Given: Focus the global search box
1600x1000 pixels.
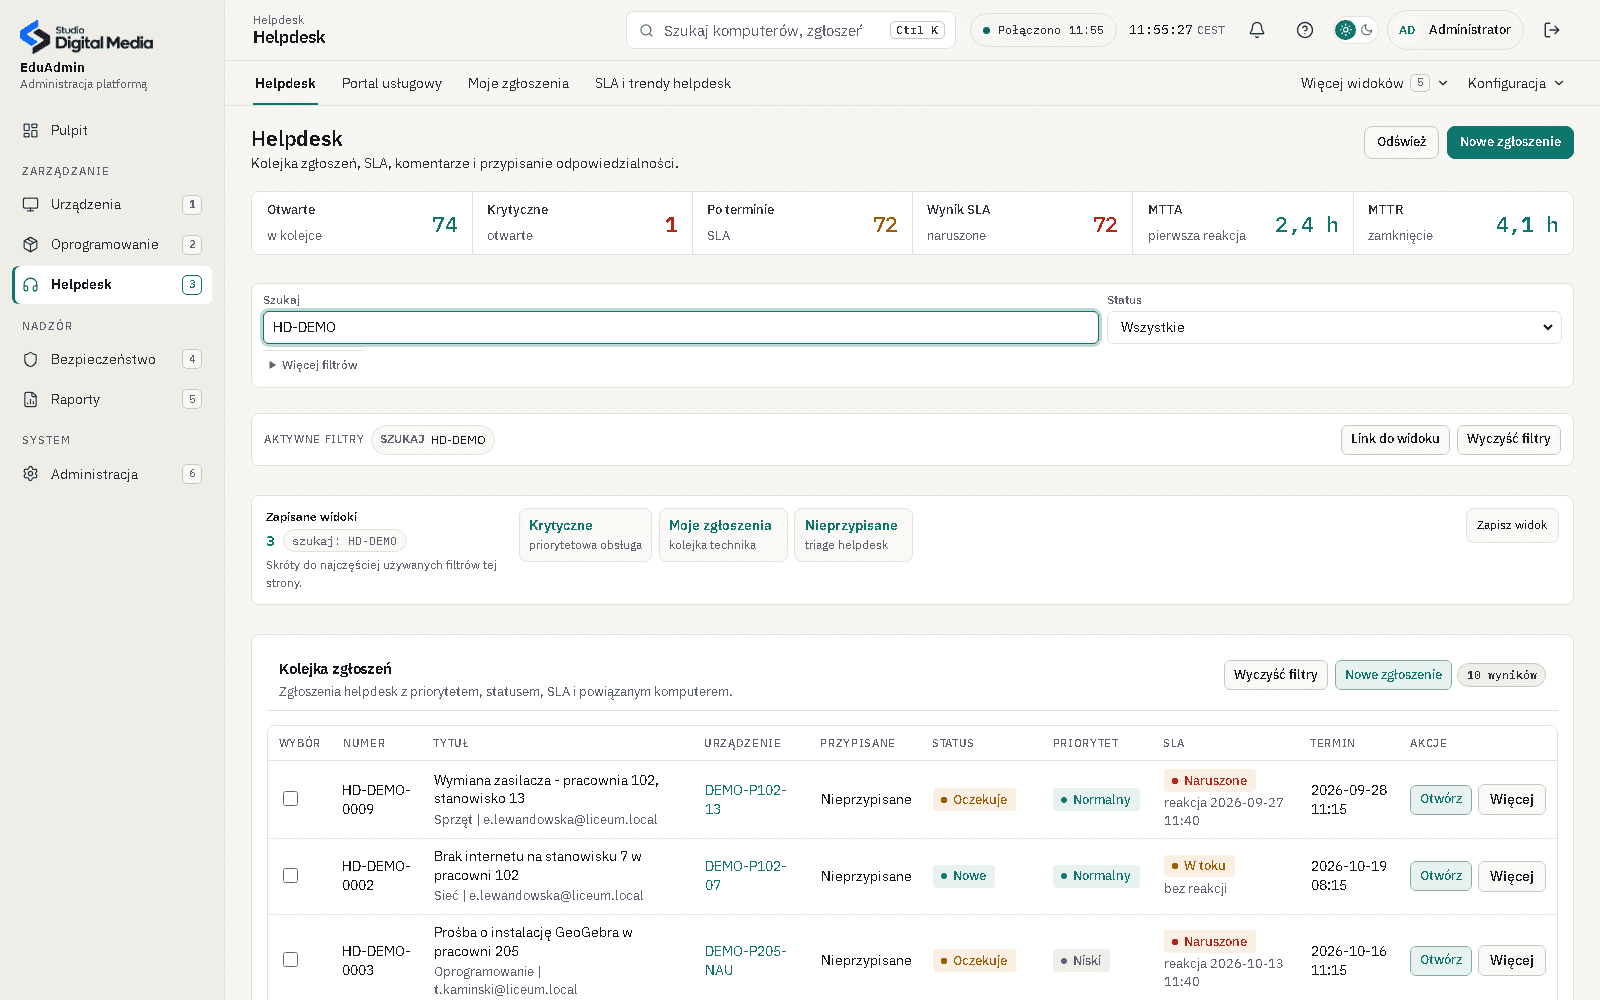Looking at the screenshot, I should click(791, 30).
